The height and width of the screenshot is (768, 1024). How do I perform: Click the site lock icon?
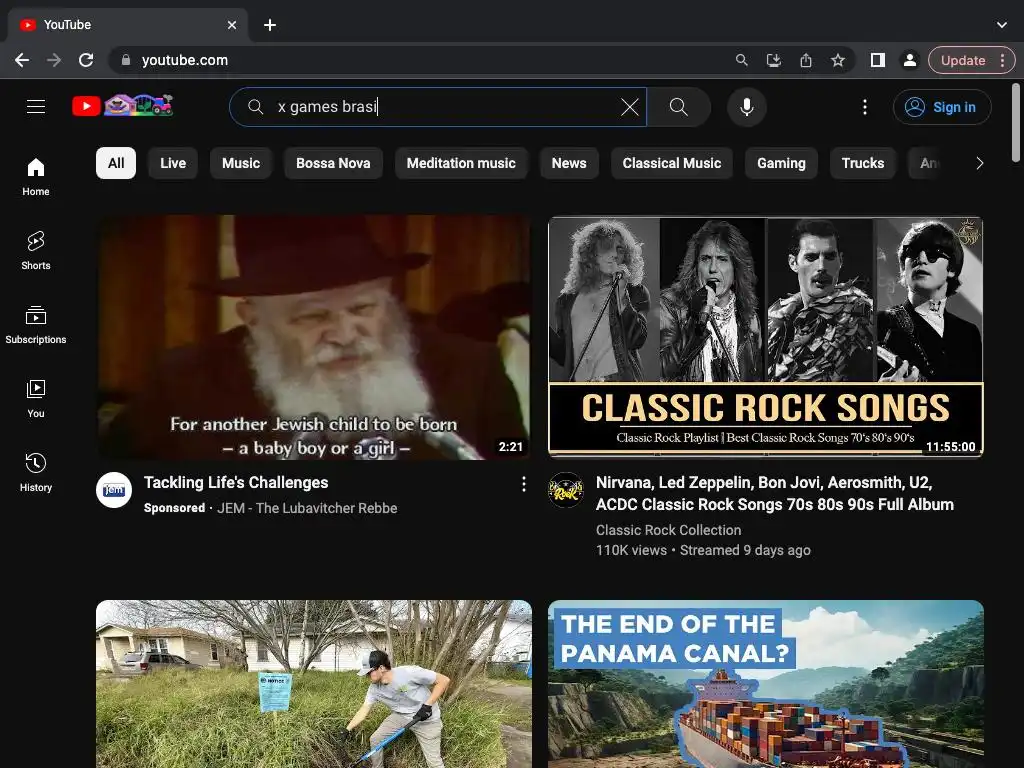[x=126, y=60]
